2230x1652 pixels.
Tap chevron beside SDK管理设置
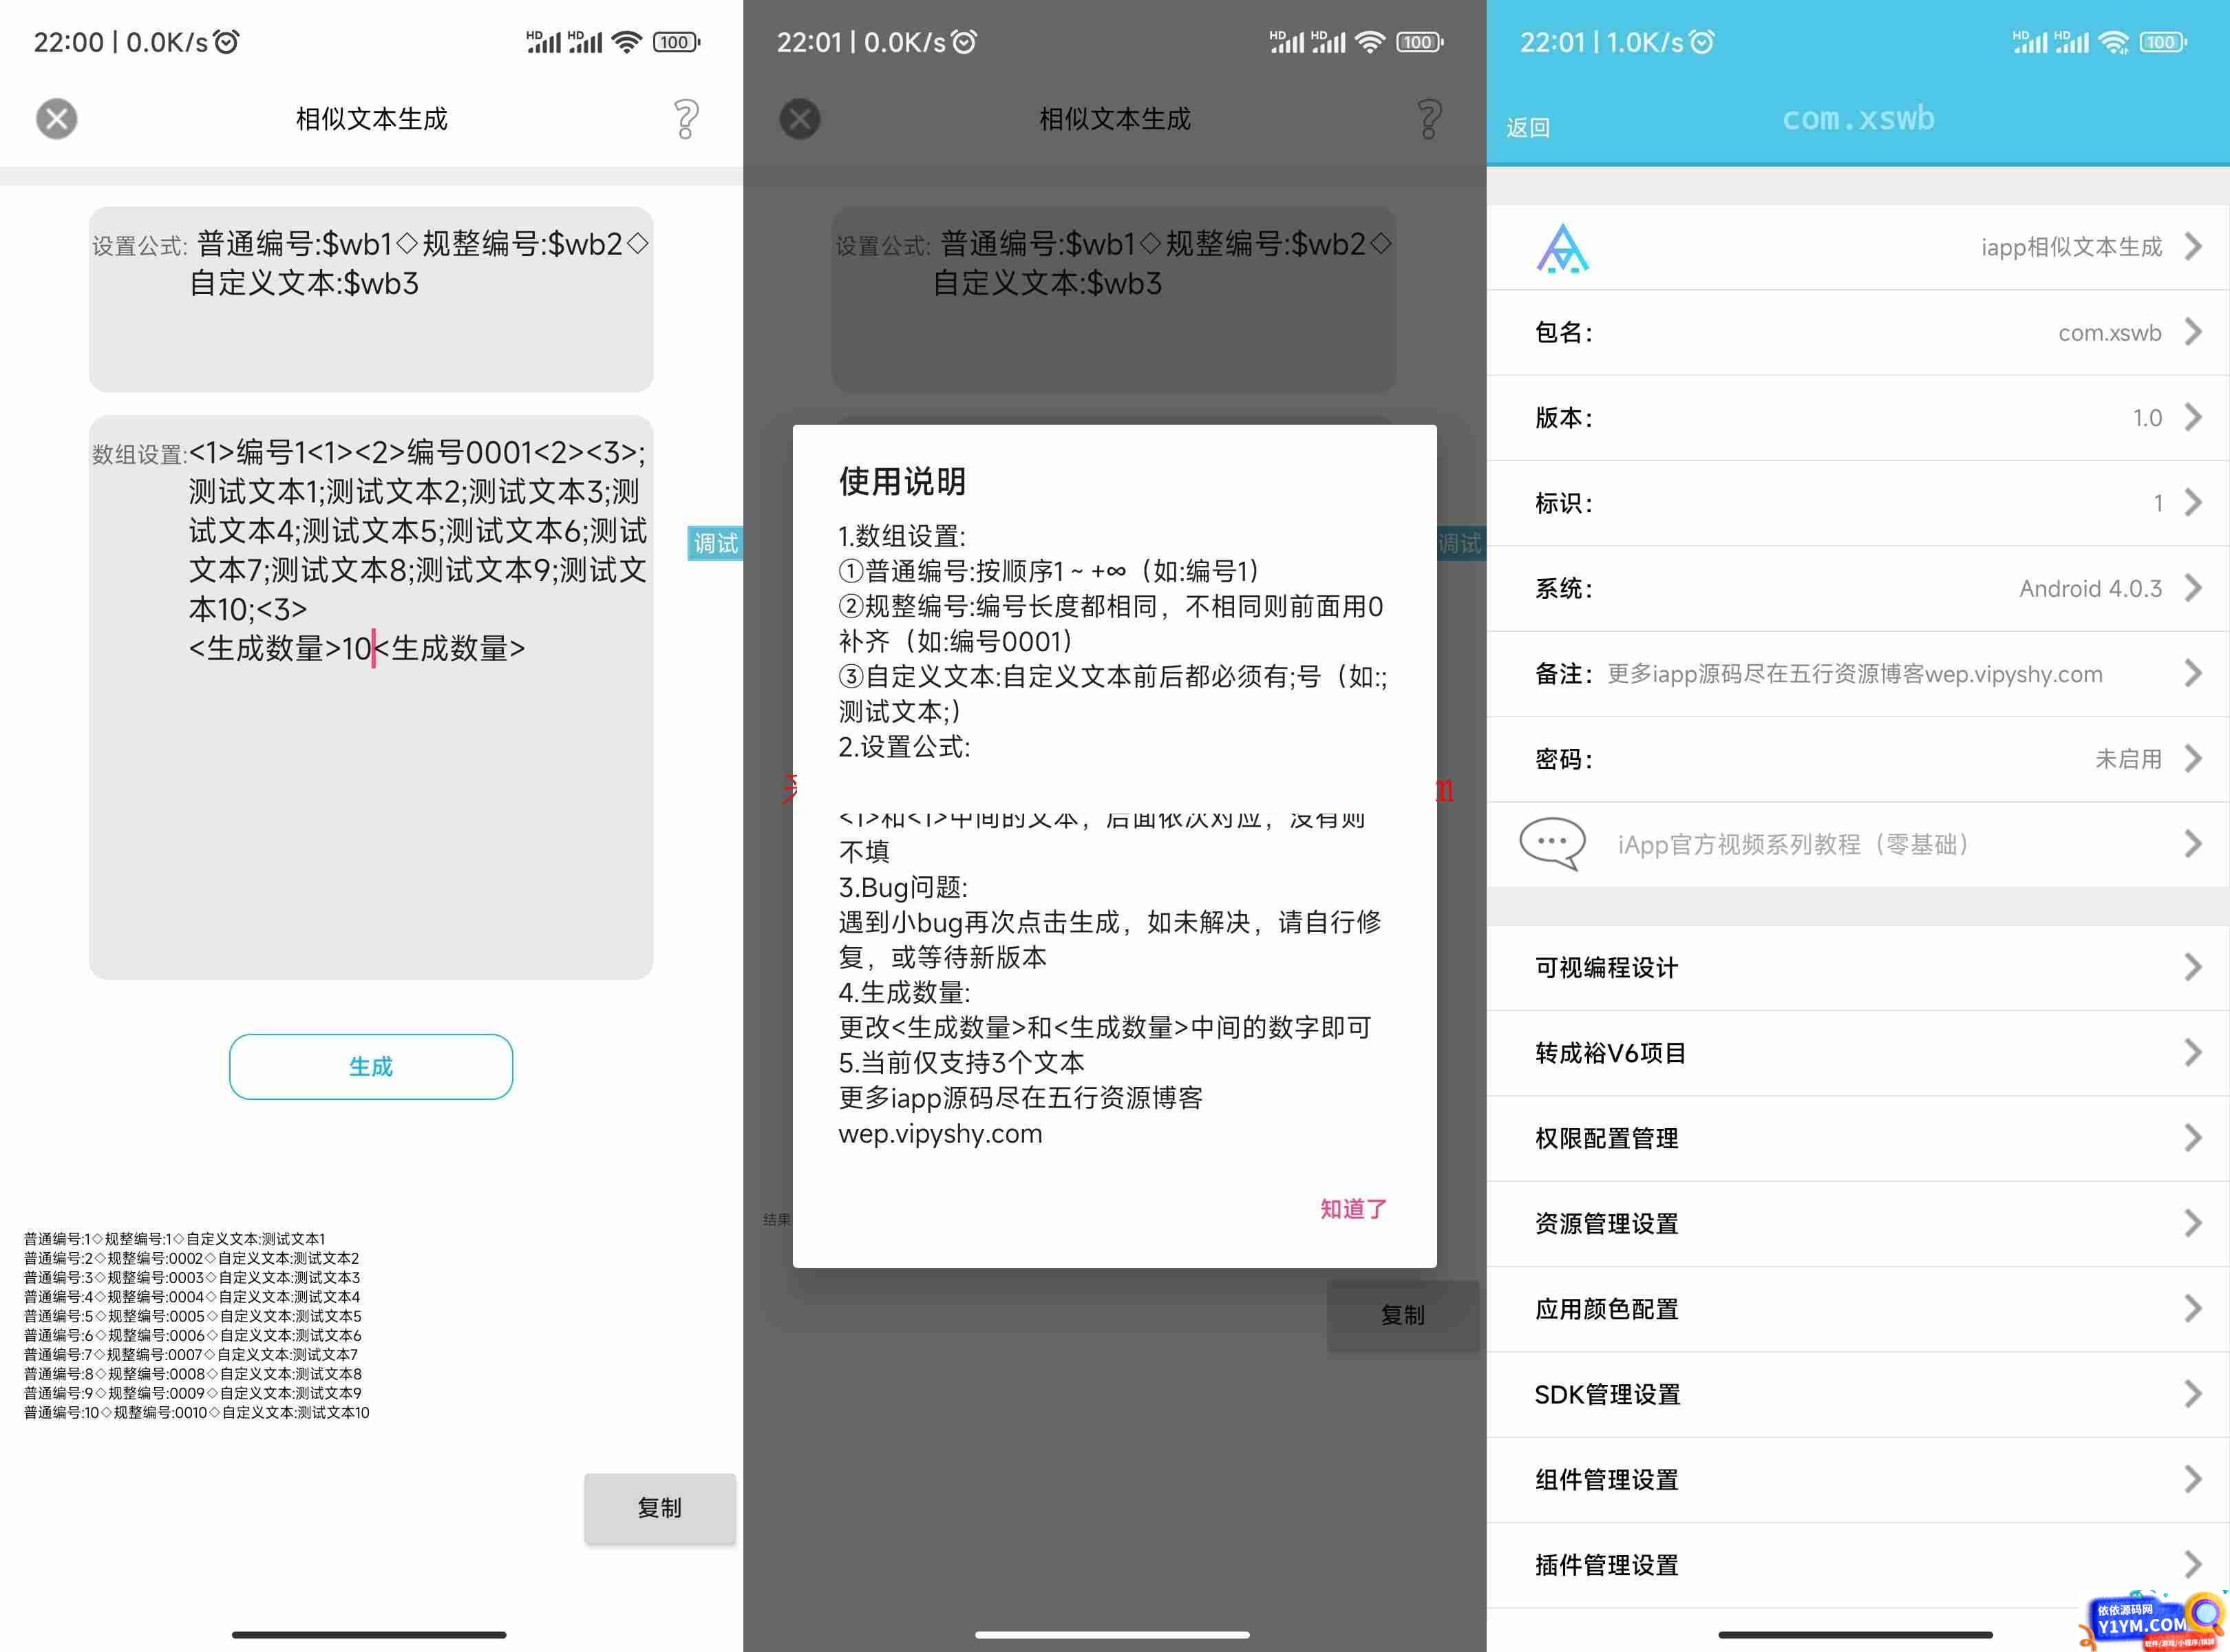point(2193,1394)
